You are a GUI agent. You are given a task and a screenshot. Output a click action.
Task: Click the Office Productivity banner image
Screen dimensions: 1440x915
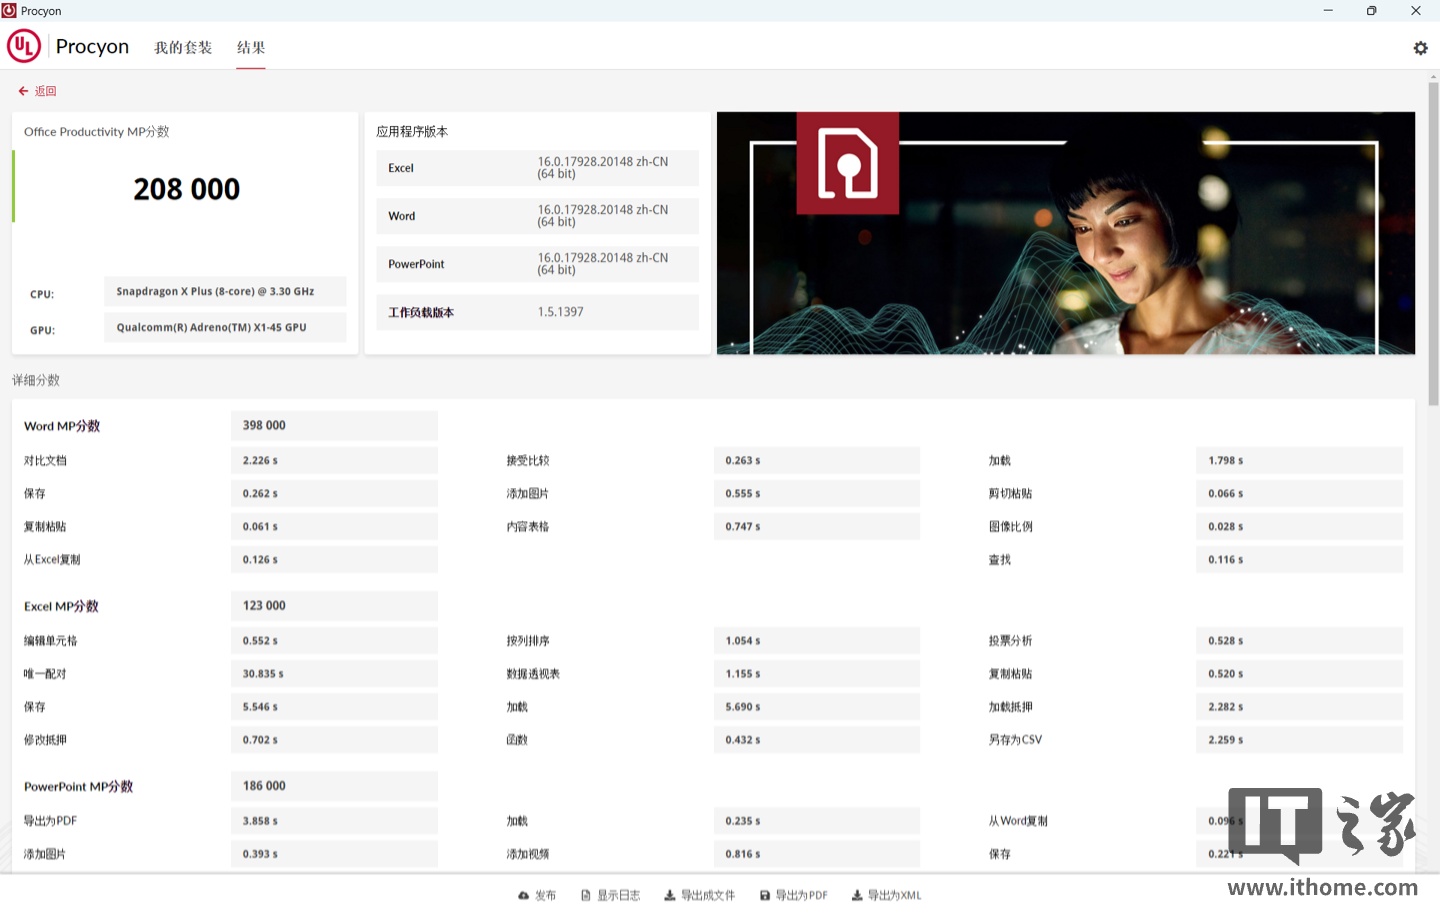(x=1065, y=233)
